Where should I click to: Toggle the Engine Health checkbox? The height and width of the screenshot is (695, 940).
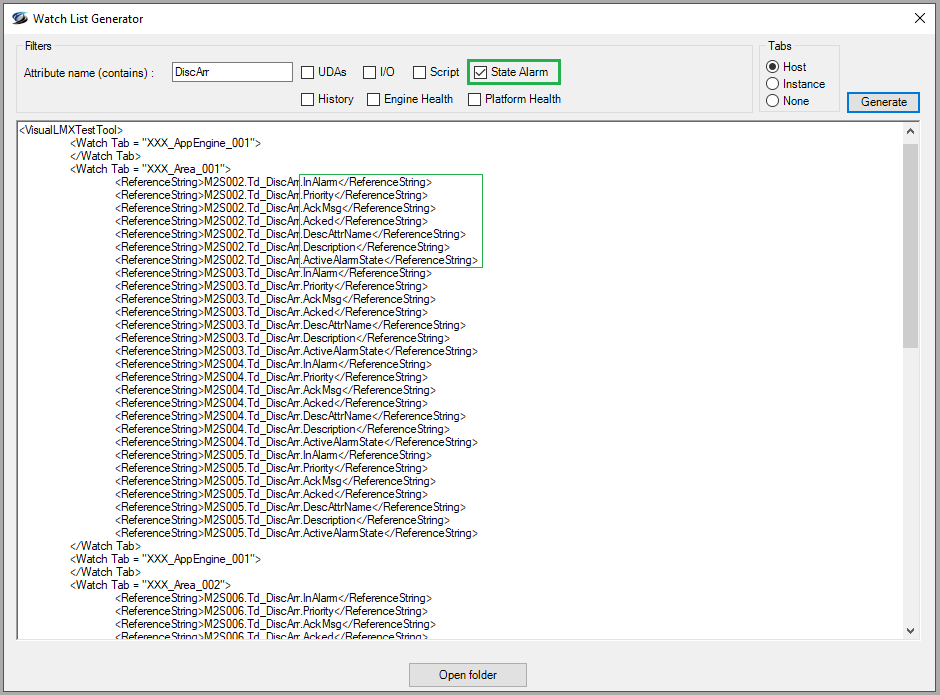point(374,99)
